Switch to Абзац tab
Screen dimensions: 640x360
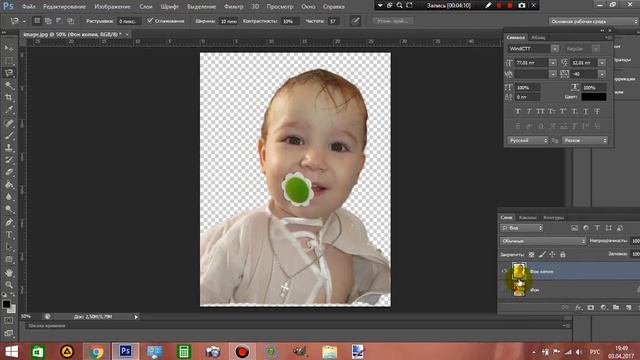click(538, 37)
